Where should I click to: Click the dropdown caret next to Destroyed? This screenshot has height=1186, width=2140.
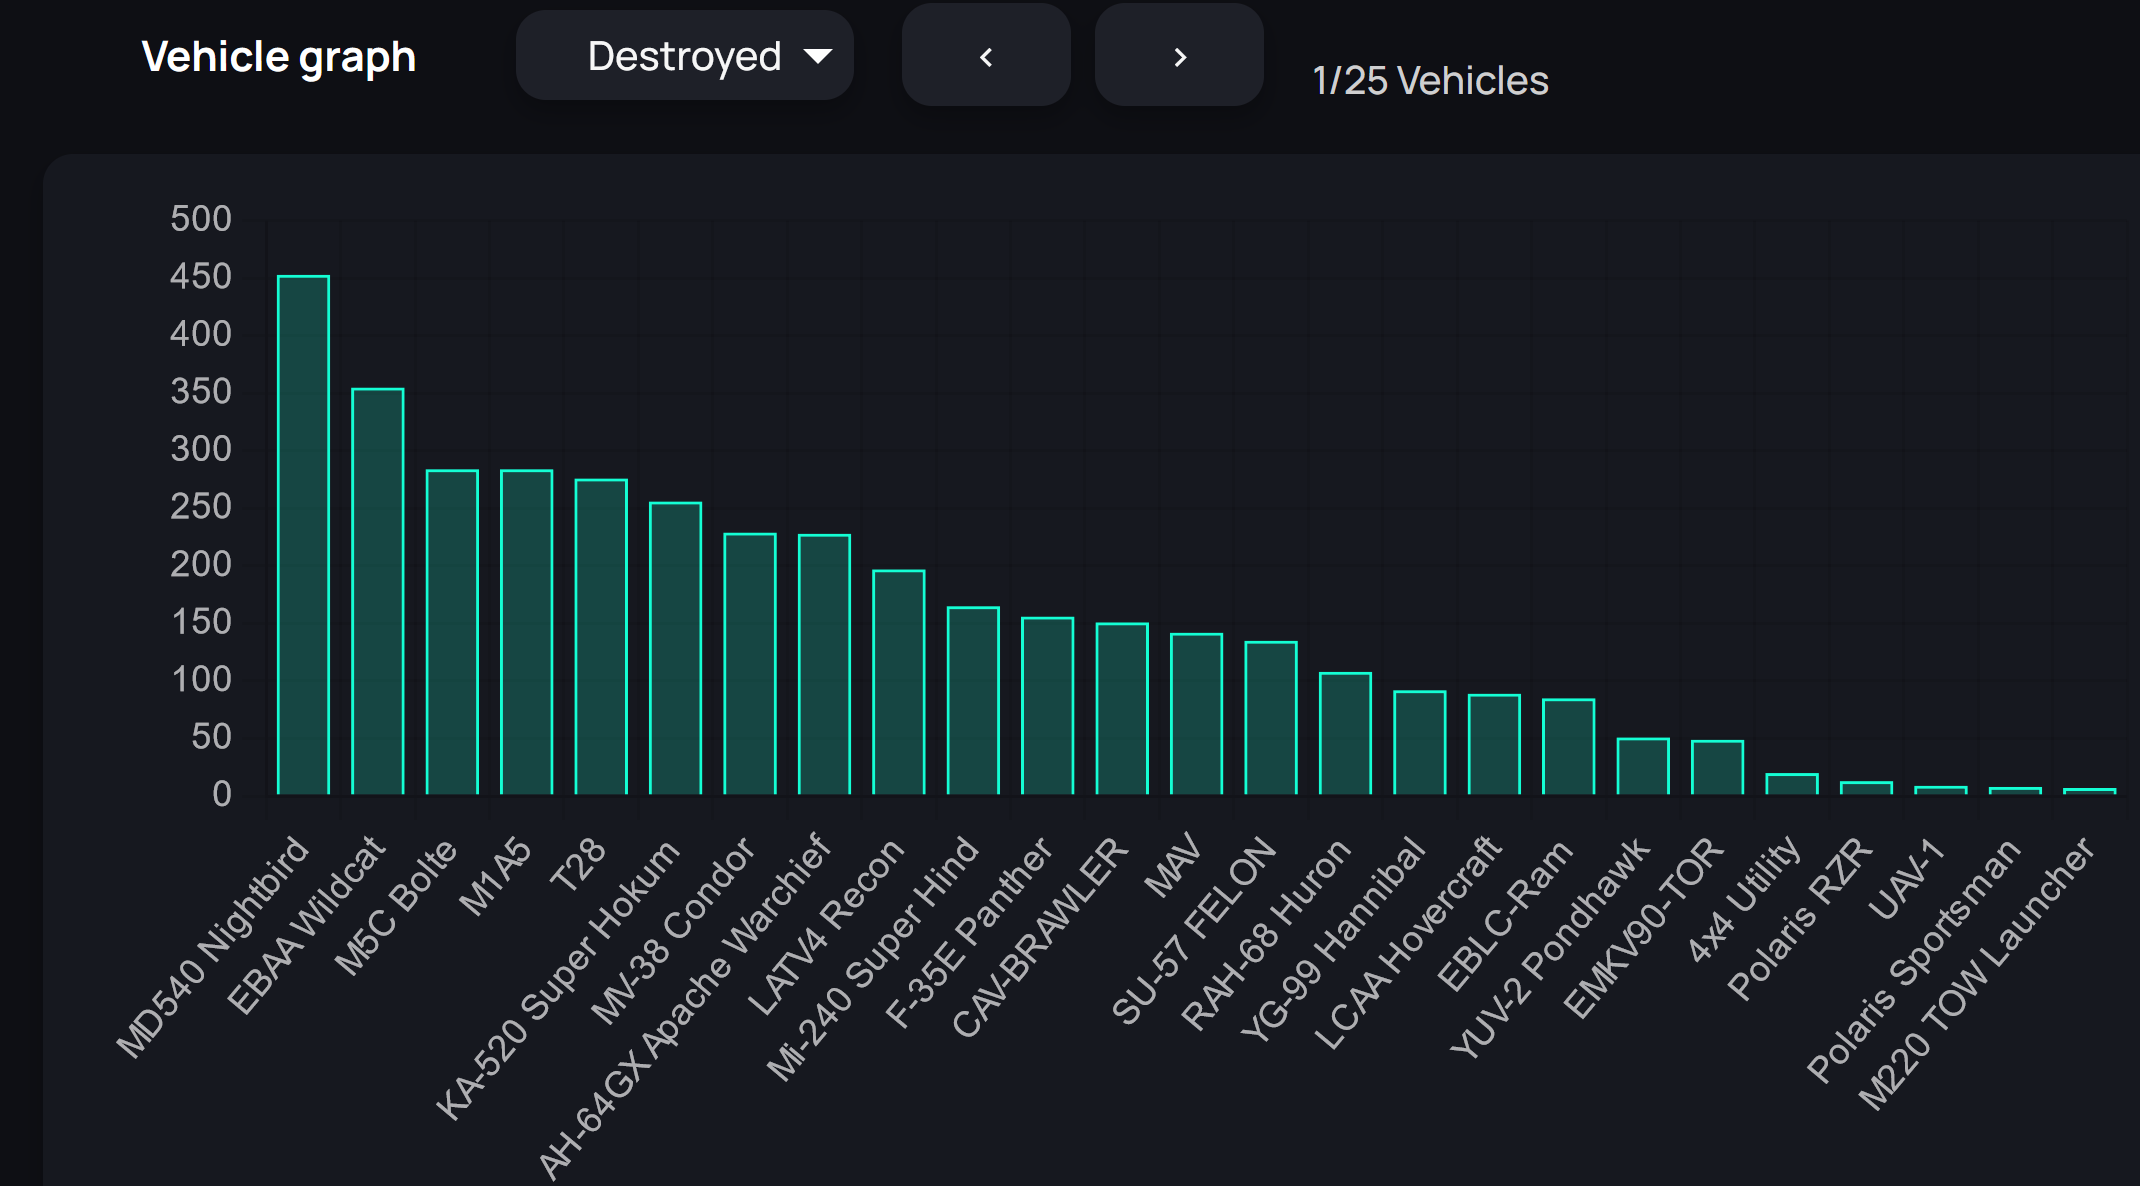tap(818, 56)
